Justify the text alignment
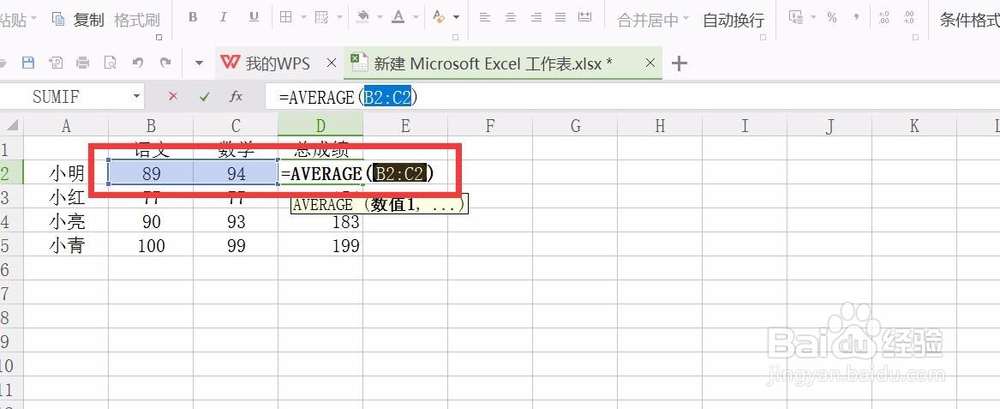 560,18
